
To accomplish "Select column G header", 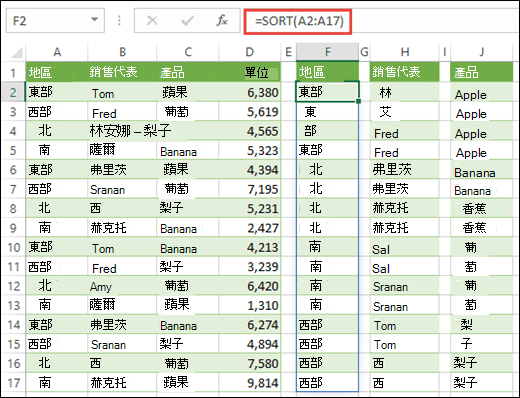I will pos(364,52).
